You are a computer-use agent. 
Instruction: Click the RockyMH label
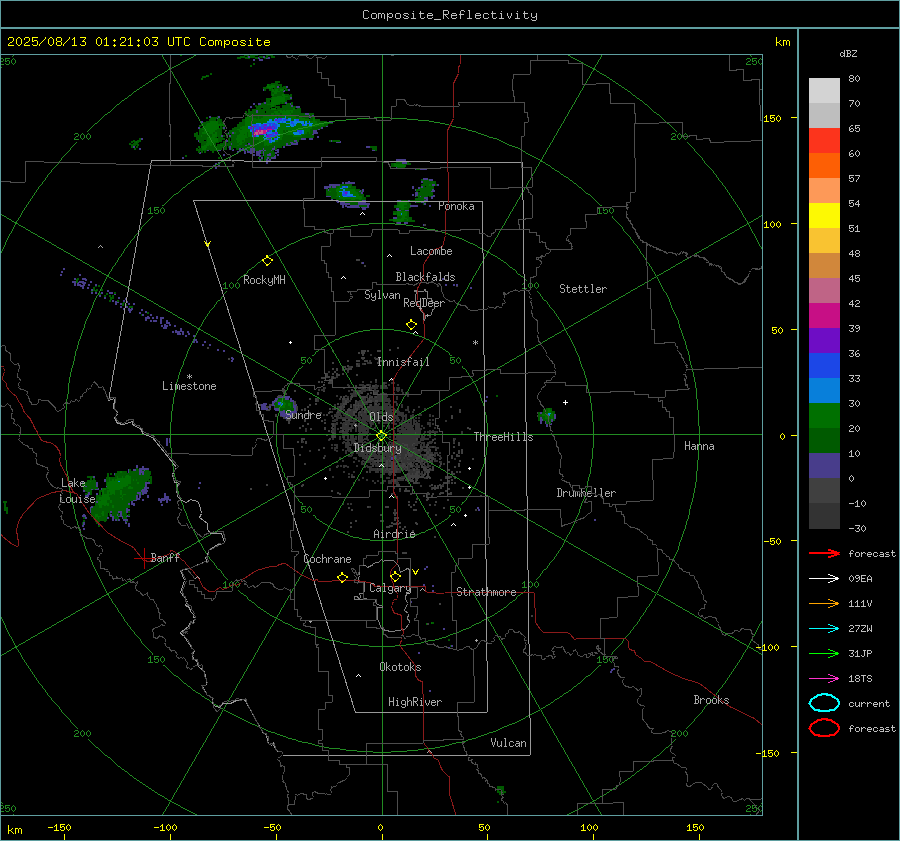pyautogui.click(x=263, y=280)
